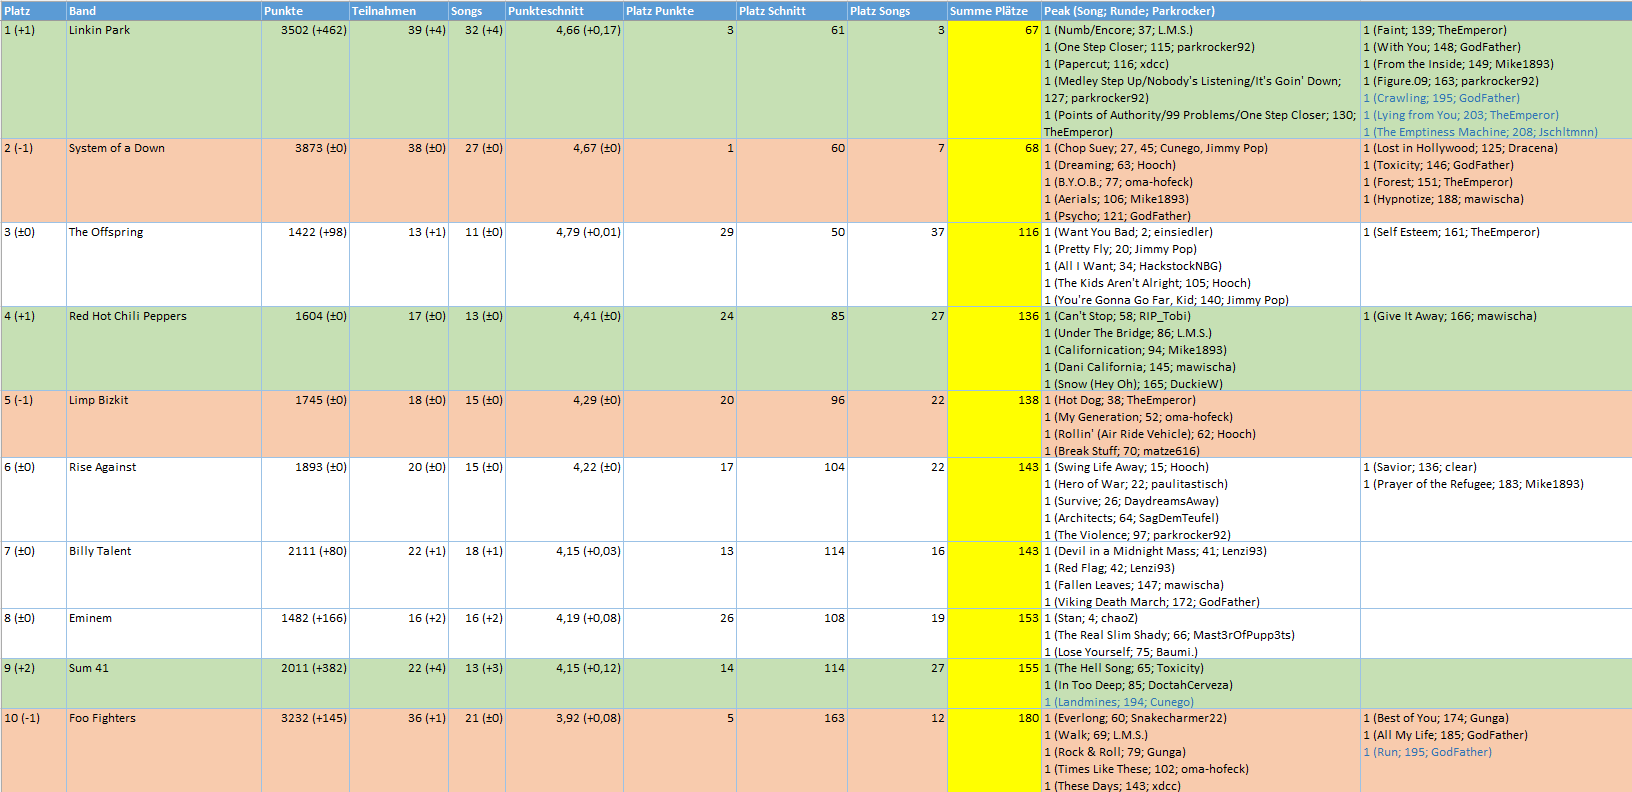1632x792 pixels.
Task: Click 'Red Hot Chili Peppers' band cell
Action: pos(164,349)
